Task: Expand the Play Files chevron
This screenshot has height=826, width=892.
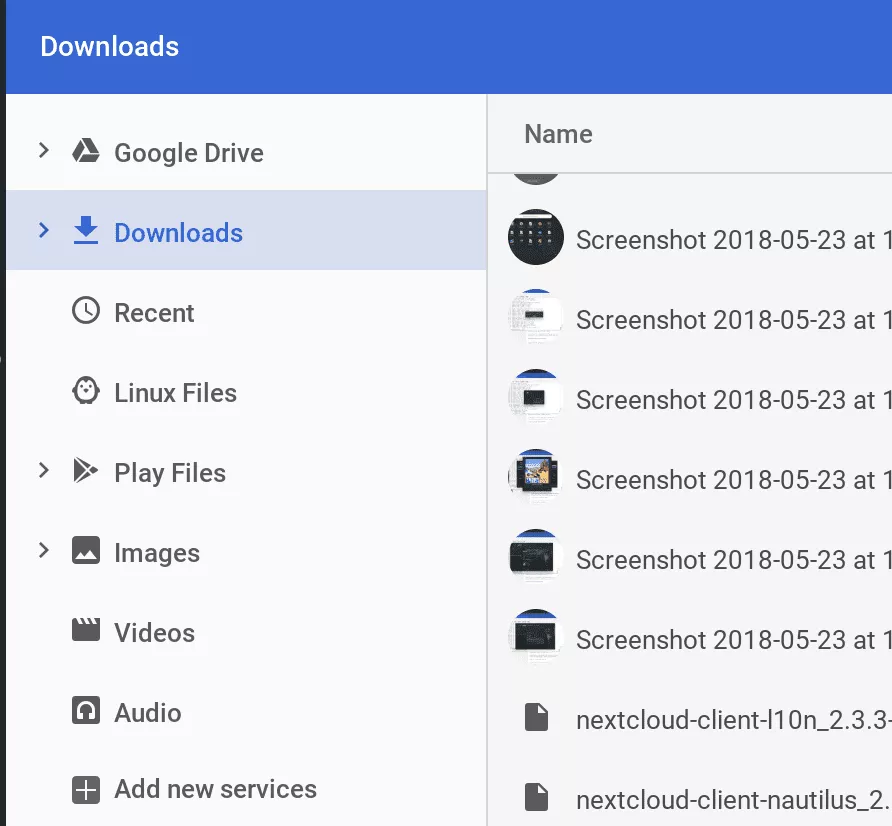Action: 43,470
